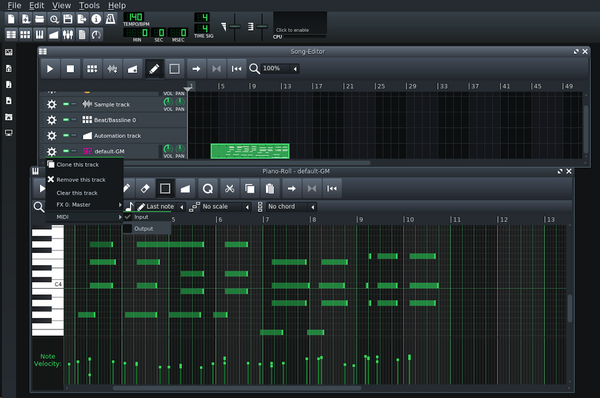
Task: Toggle loop points in Song-Editor
Action: (217, 69)
